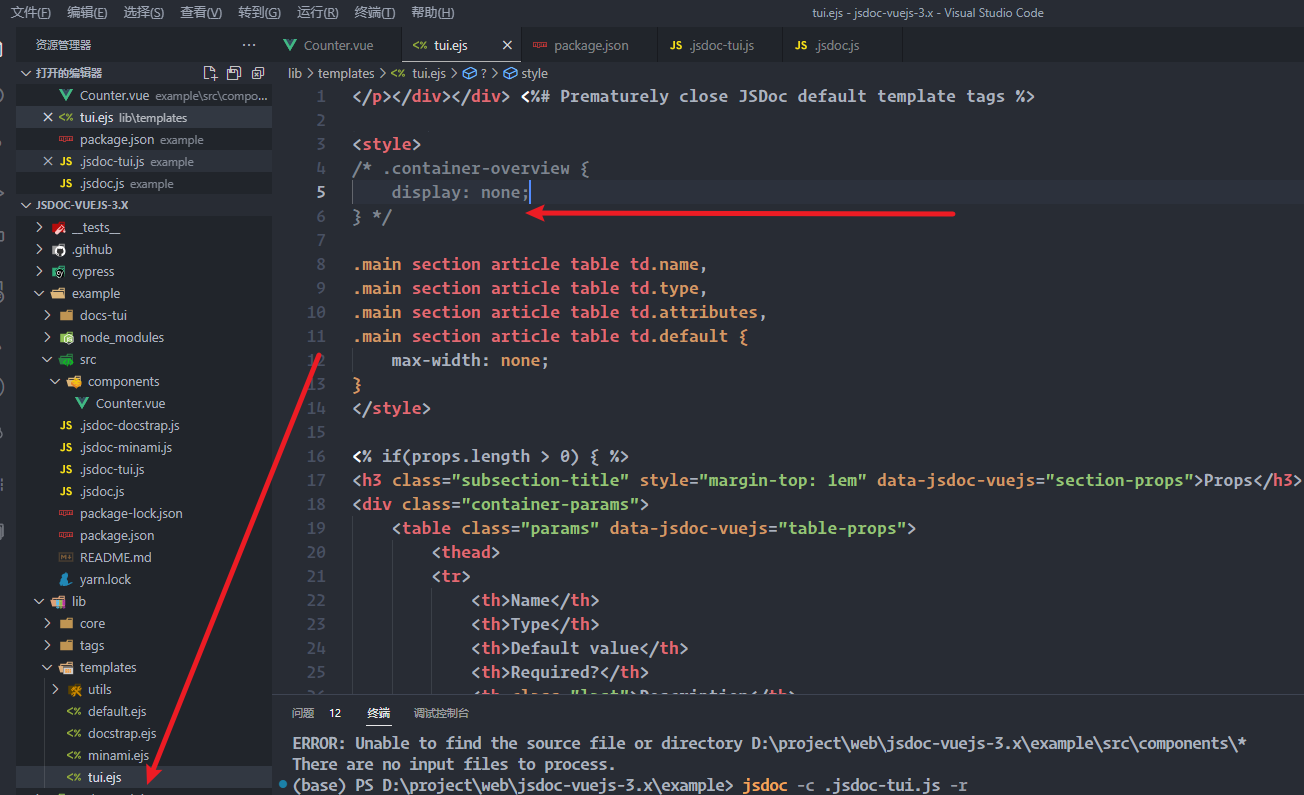Click the New File icon in Open Editors header
The width and height of the screenshot is (1304, 795).
coord(210,73)
